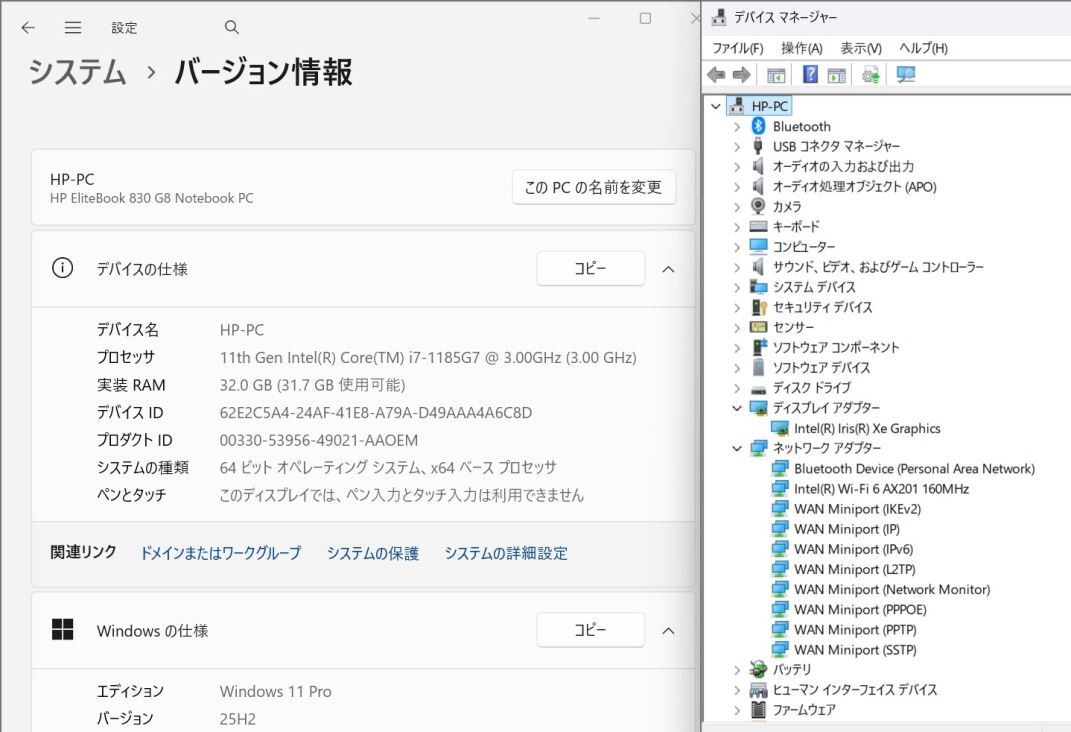
Task: Click the この PC の名前を変更 button
Action: pyautogui.click(x=594, y=187)
